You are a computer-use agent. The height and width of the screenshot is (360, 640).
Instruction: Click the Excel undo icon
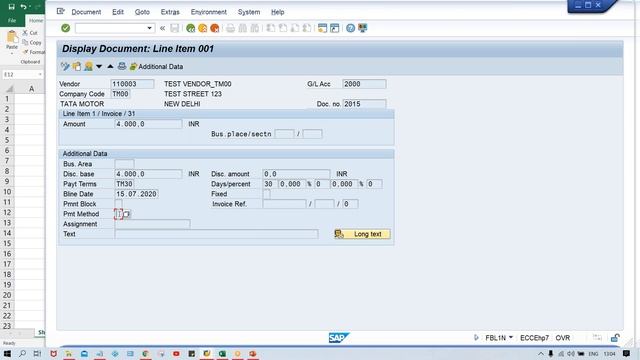point(24,6)
